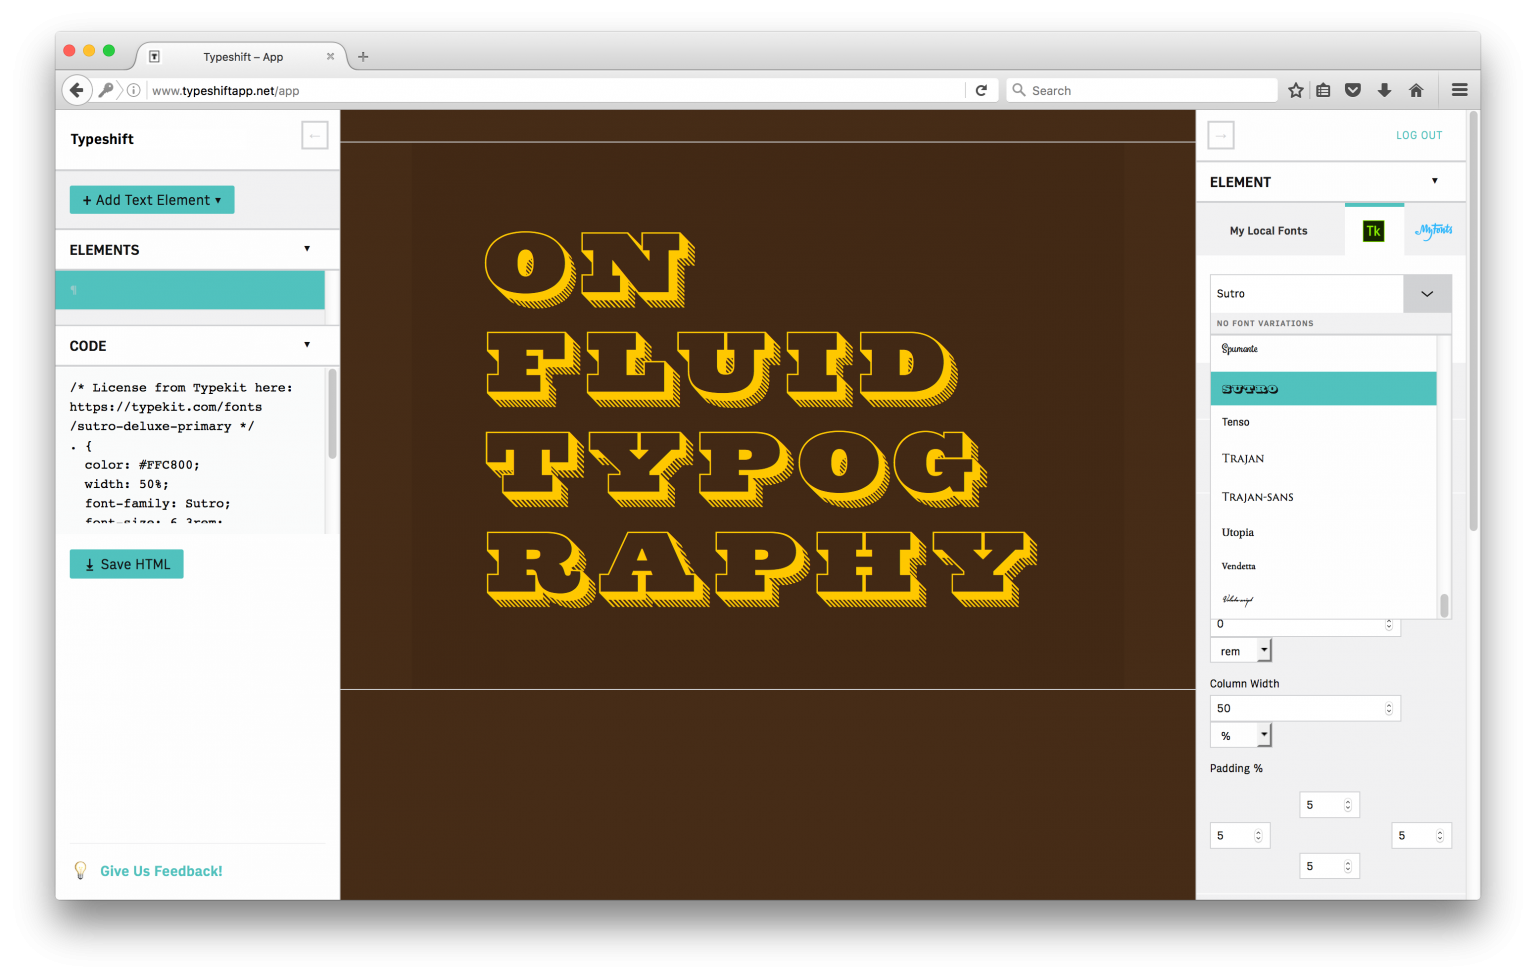Bookmark this page via the star icon
This screenshot has width=1536, height=979.
pyautogui.click(x=1295, y=90)
